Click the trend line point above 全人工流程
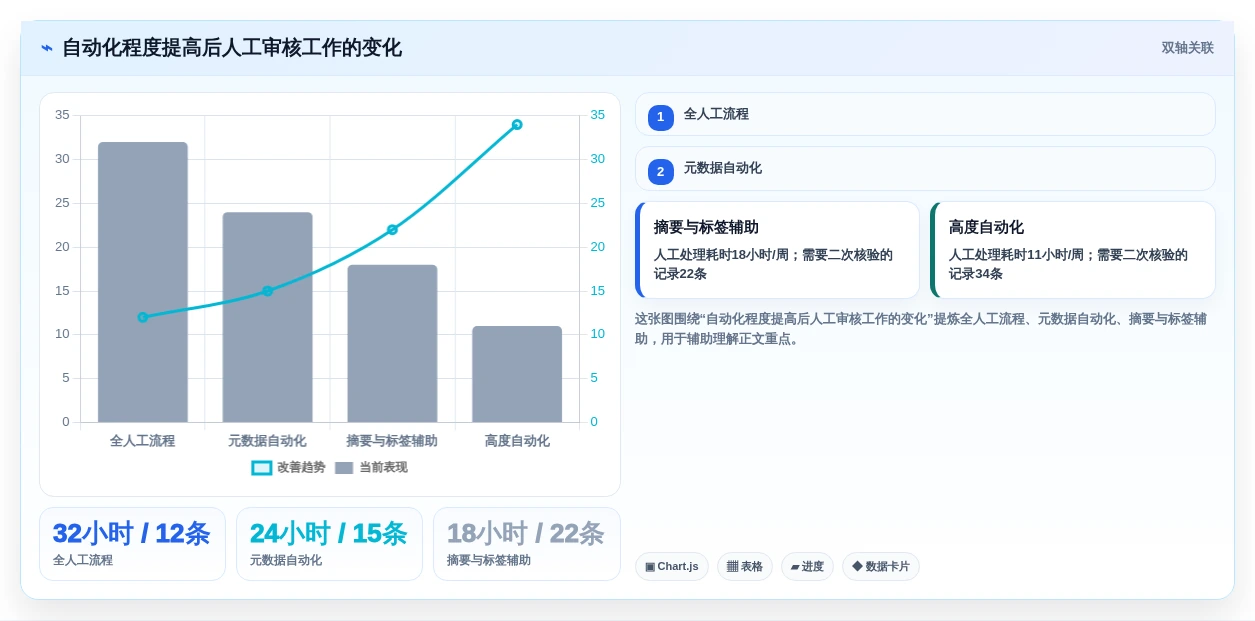This screenshot has width=1255, height=621. 143,317
